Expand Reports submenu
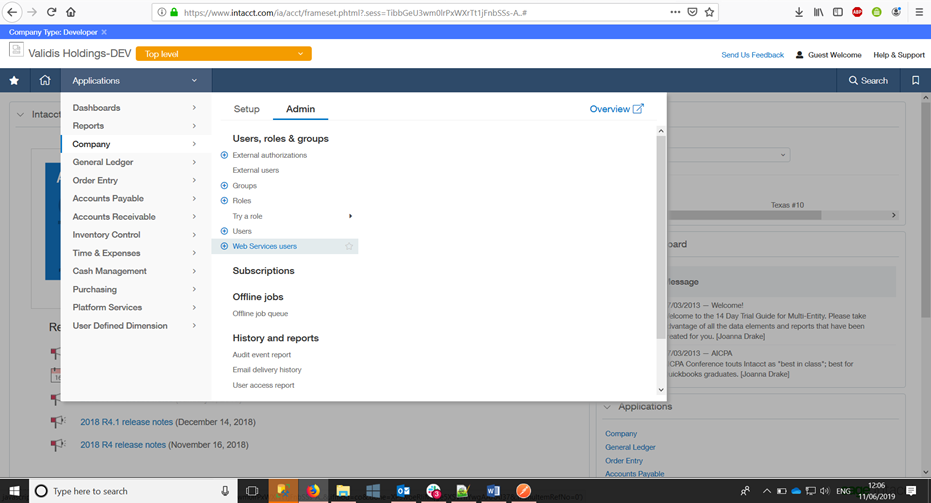931x503 pixels. pos(135,126)
